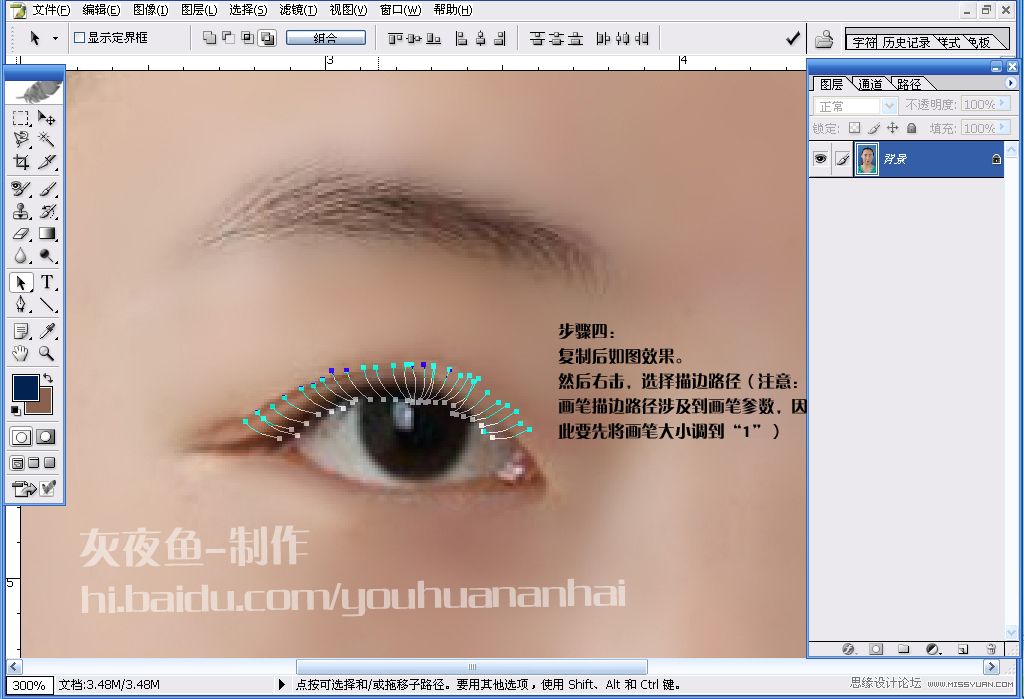Select the Notes tool
This screenshot has width=1024, height=699.
(21, 331)
